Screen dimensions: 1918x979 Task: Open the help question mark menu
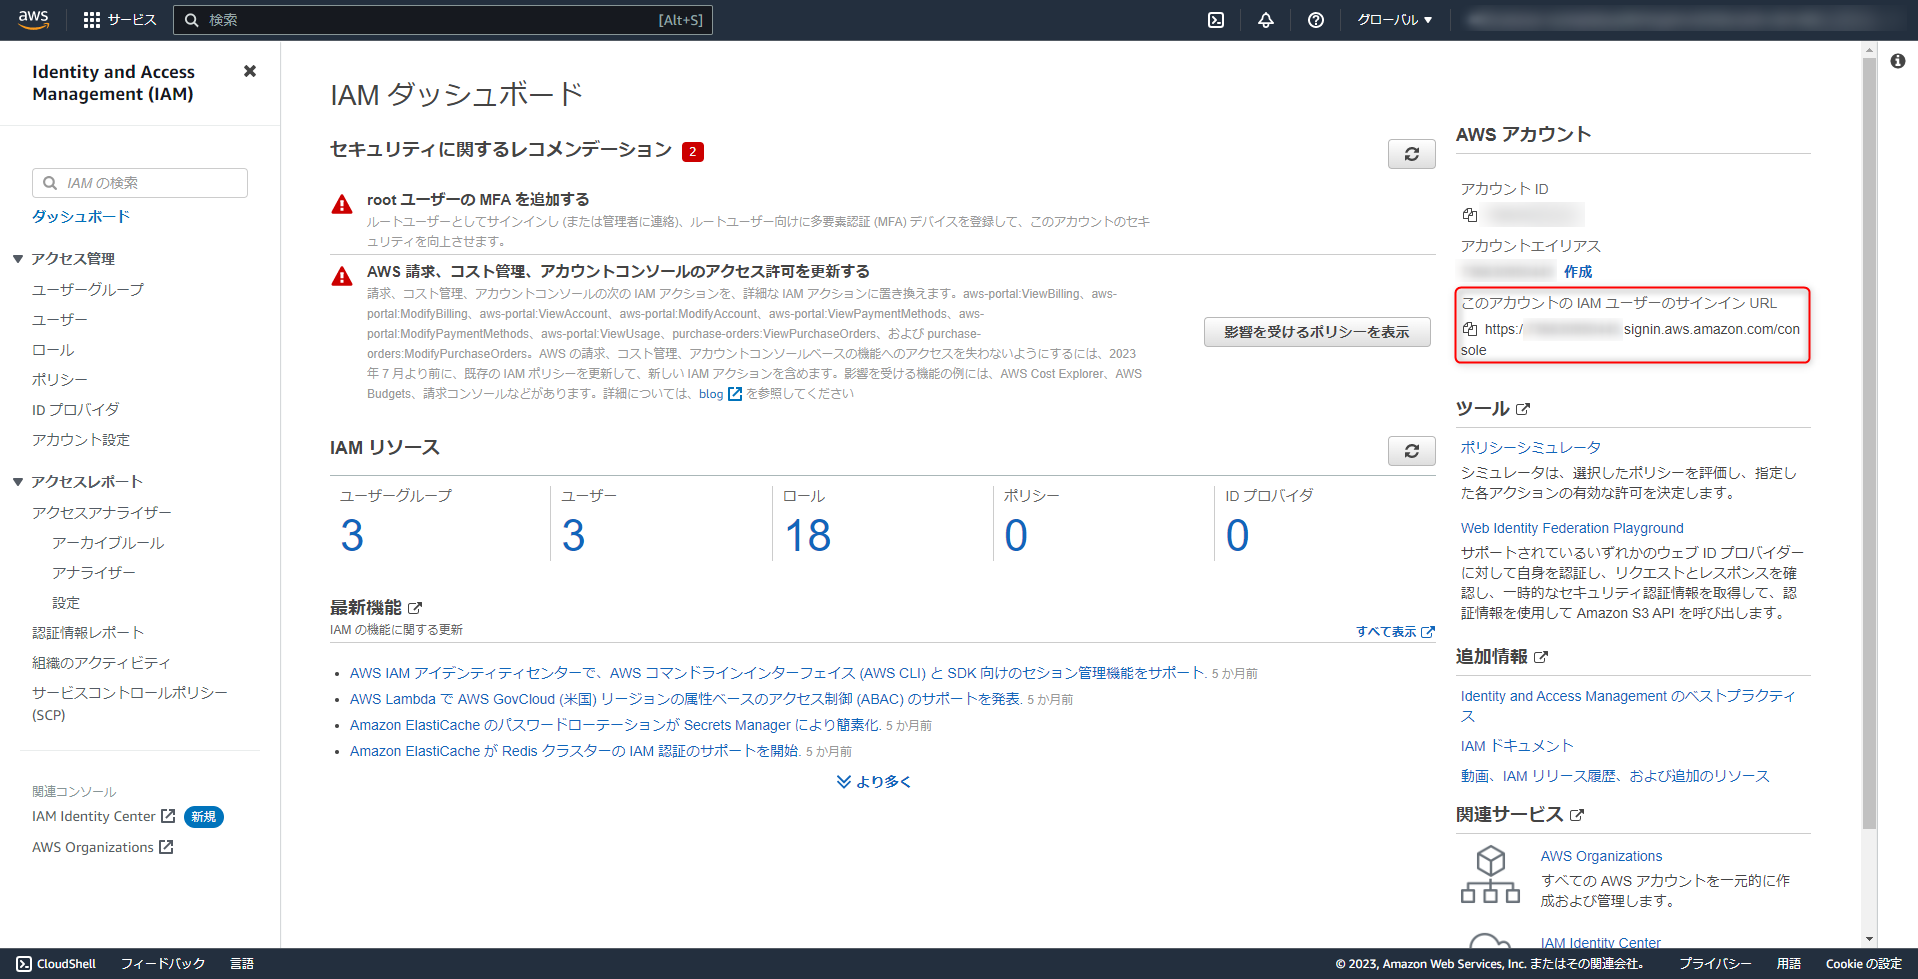tap(1315, 19)
